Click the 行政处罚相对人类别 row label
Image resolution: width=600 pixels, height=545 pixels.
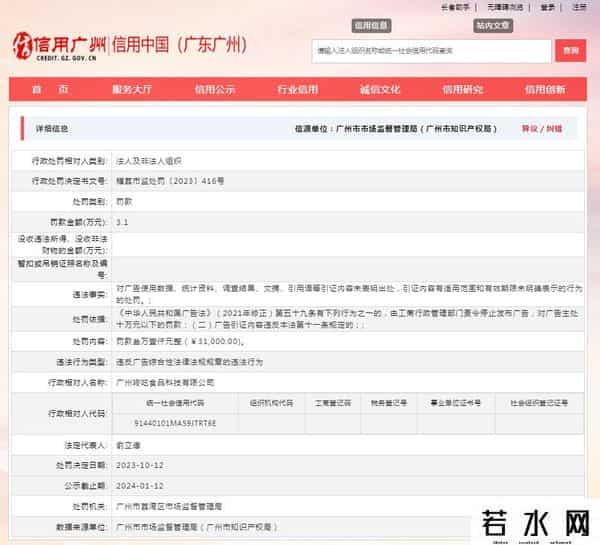68,161
